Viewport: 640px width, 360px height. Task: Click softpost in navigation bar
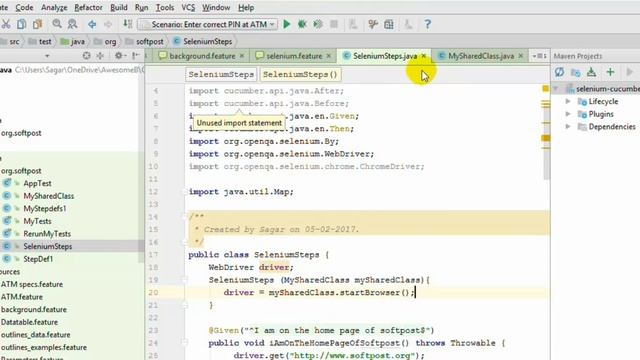(x=149, y=42)
